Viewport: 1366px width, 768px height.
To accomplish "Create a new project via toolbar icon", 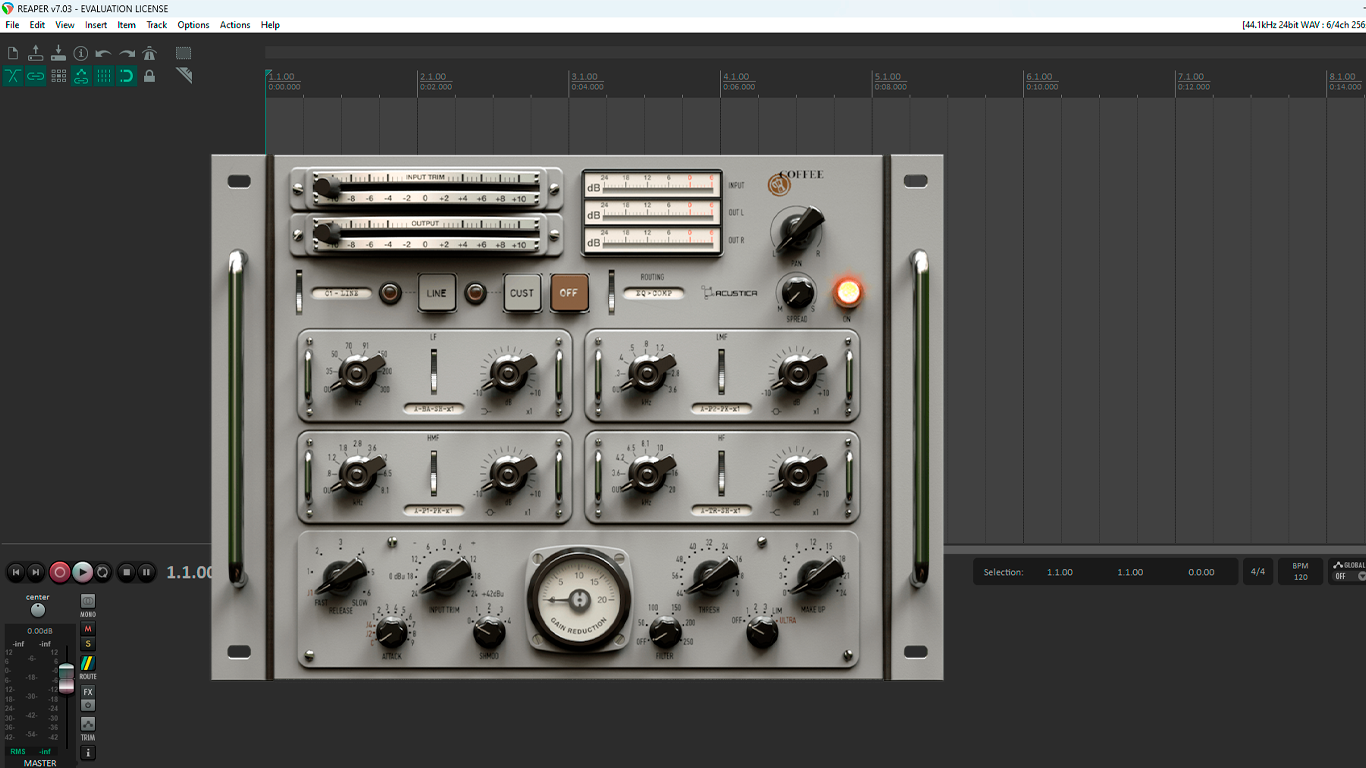I will [13, 53].
